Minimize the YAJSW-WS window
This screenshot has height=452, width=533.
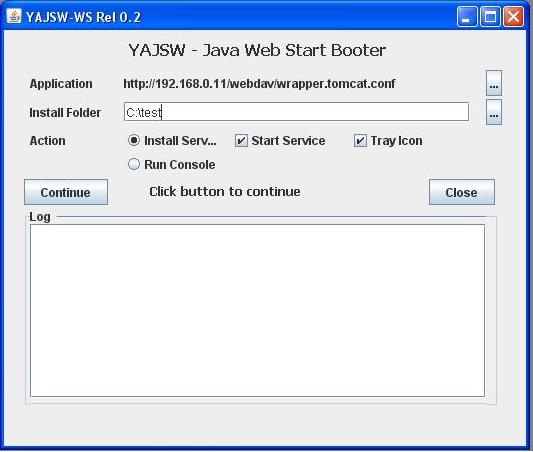467,16
